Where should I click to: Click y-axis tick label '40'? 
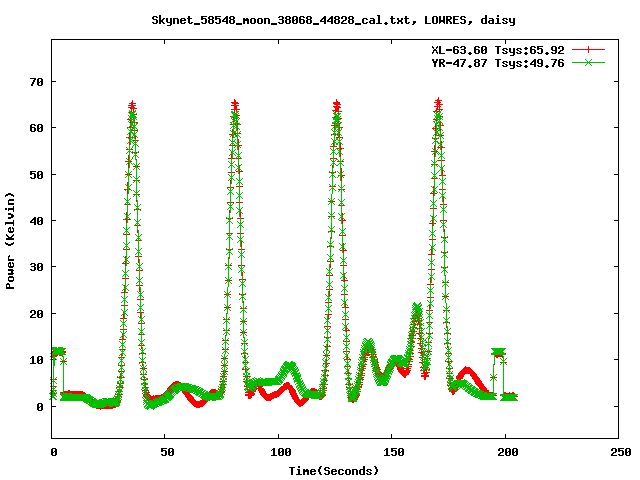(x=36, y=221)
